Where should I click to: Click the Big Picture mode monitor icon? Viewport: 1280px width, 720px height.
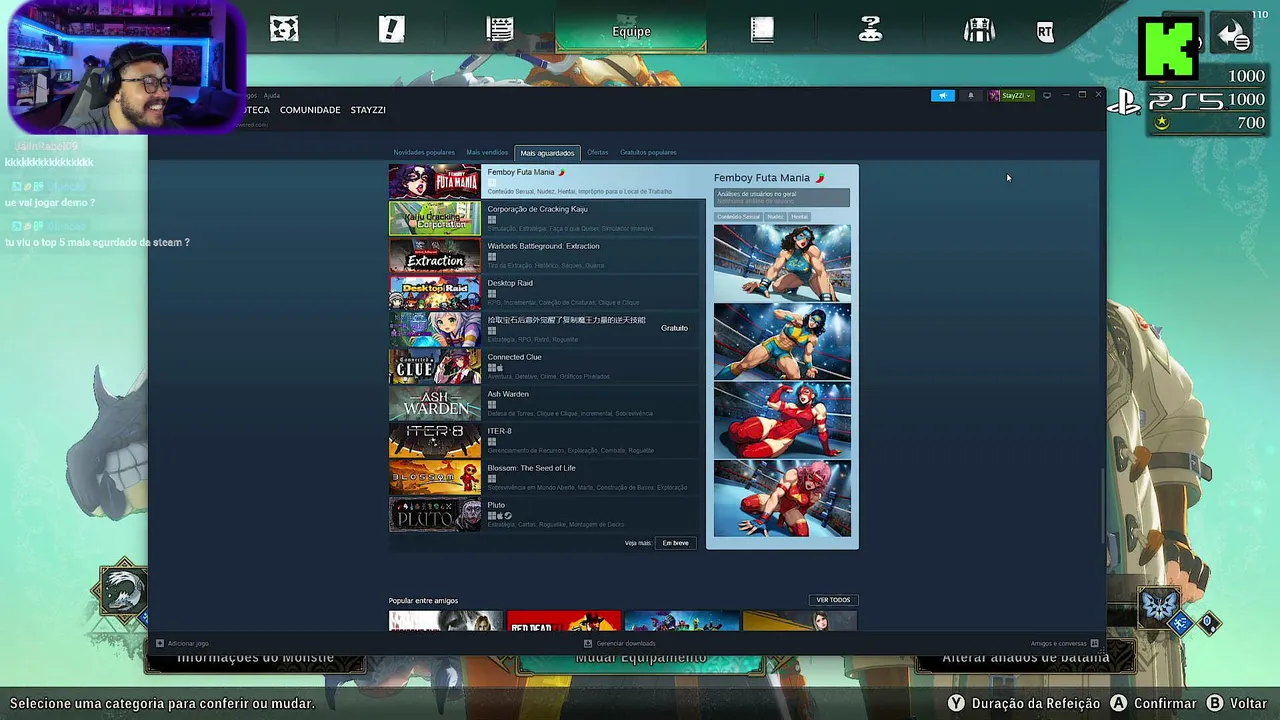click(x=1047, y=96)
